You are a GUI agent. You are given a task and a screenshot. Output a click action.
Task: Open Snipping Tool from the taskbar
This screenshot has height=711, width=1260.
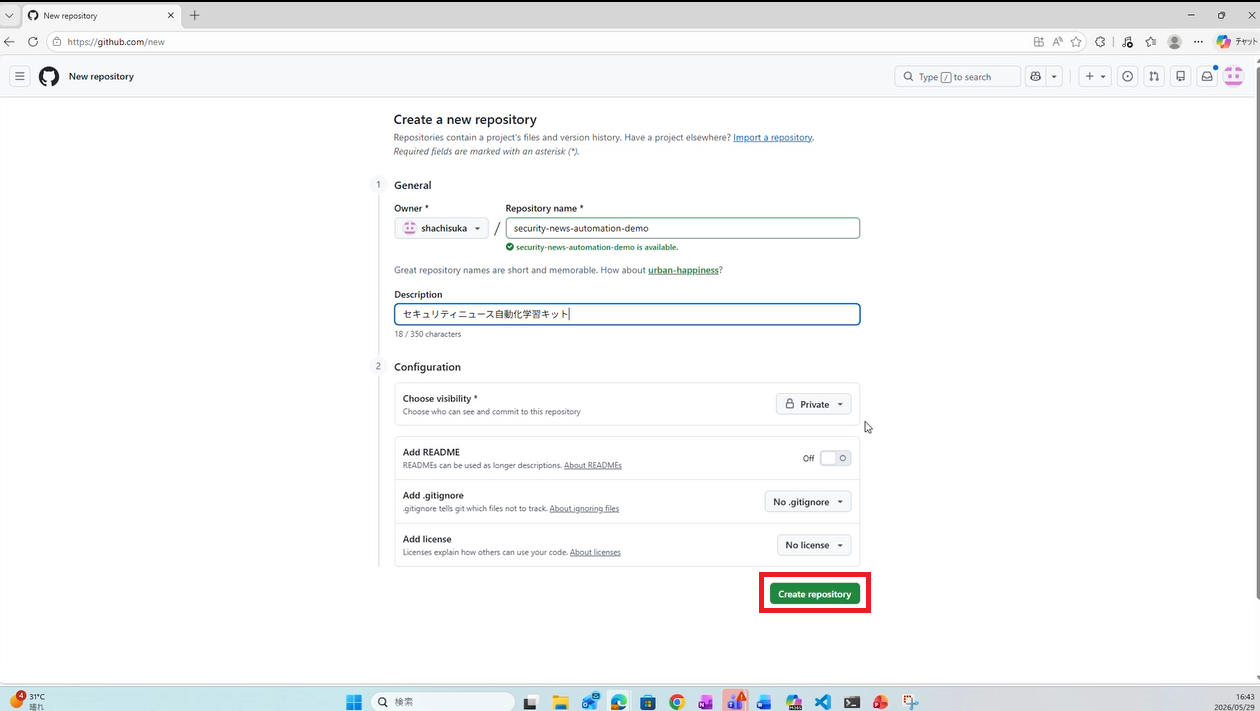[x=910, y=702]
